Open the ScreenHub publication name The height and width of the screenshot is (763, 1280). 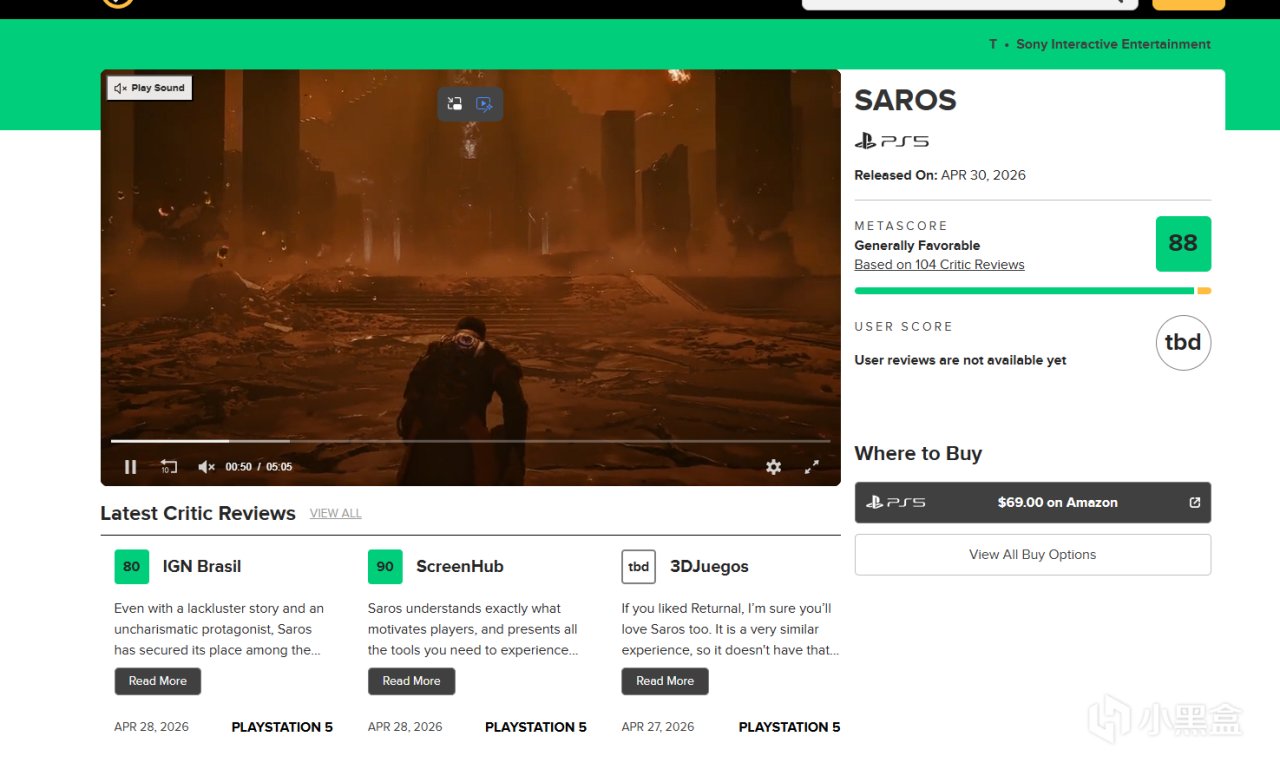(x=460, y=566)
